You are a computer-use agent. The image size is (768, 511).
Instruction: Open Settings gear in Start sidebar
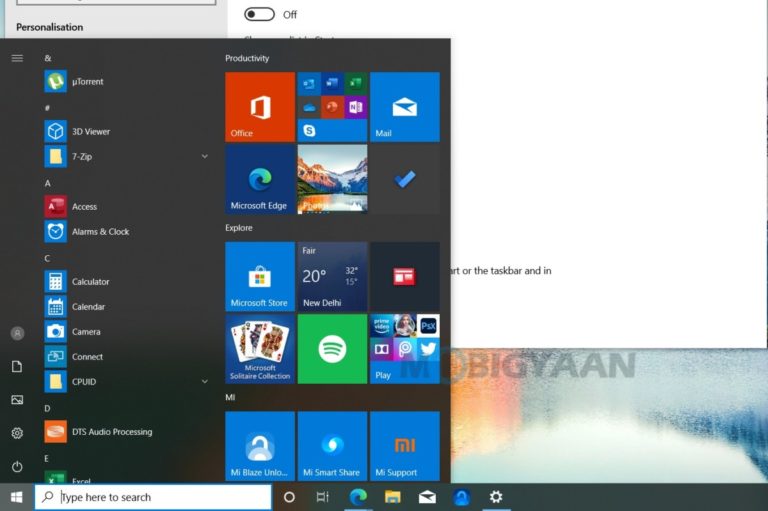point(17,433)
